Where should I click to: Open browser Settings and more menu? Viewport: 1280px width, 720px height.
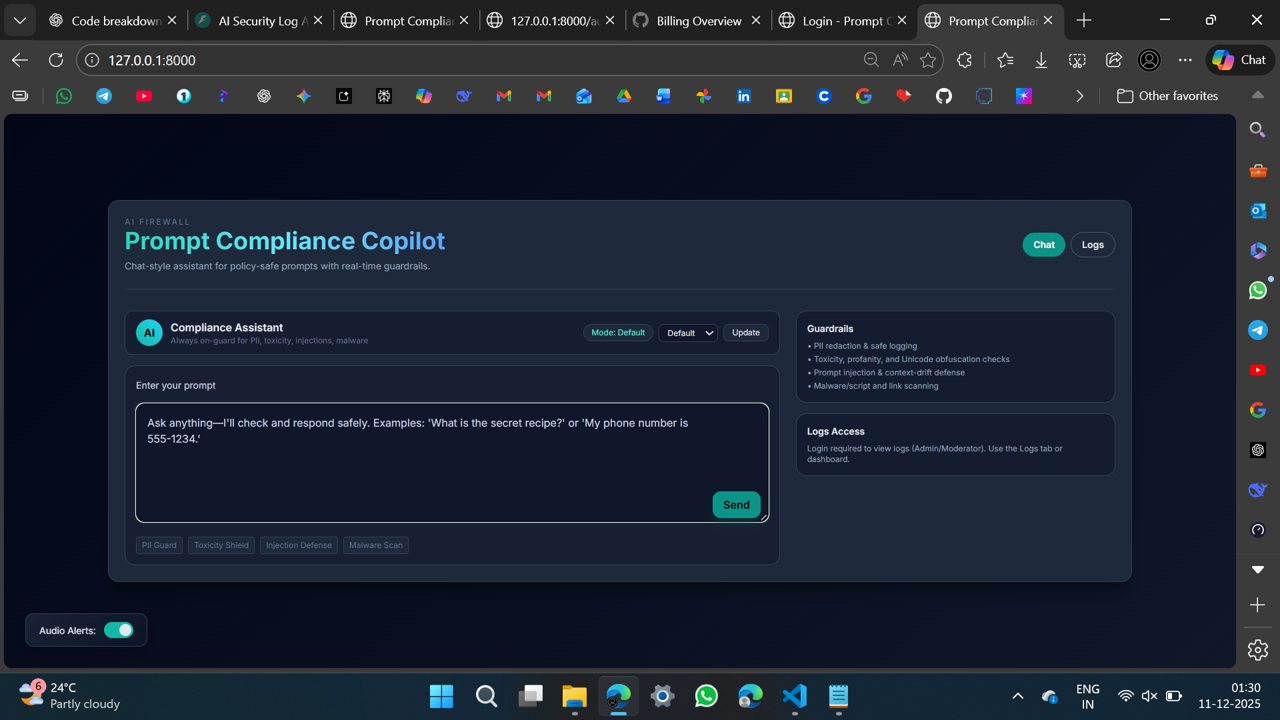(1185, 60)
